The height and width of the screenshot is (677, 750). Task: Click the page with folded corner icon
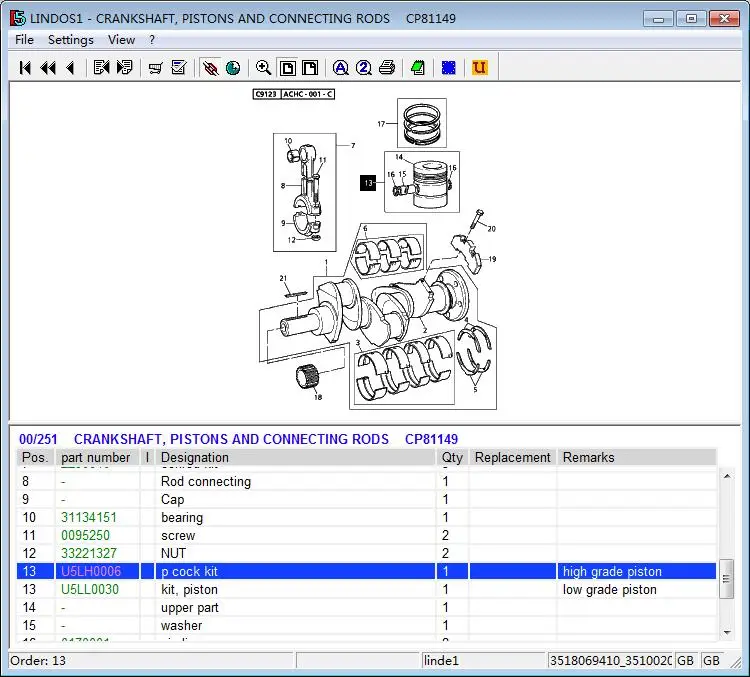coord(310,68)
